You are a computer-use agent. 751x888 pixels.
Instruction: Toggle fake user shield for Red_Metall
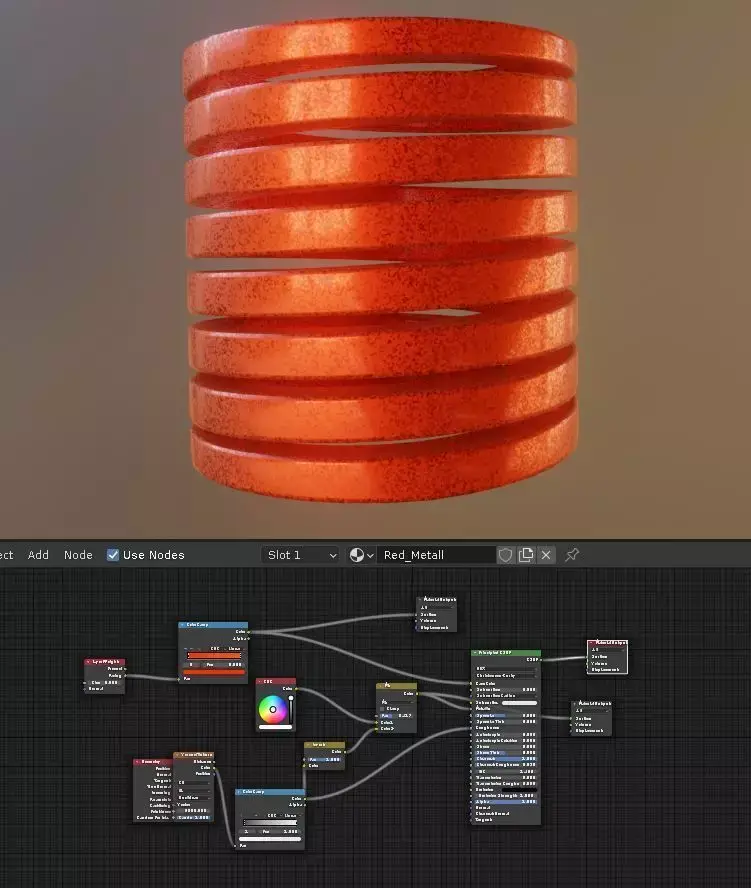(505, 555)
